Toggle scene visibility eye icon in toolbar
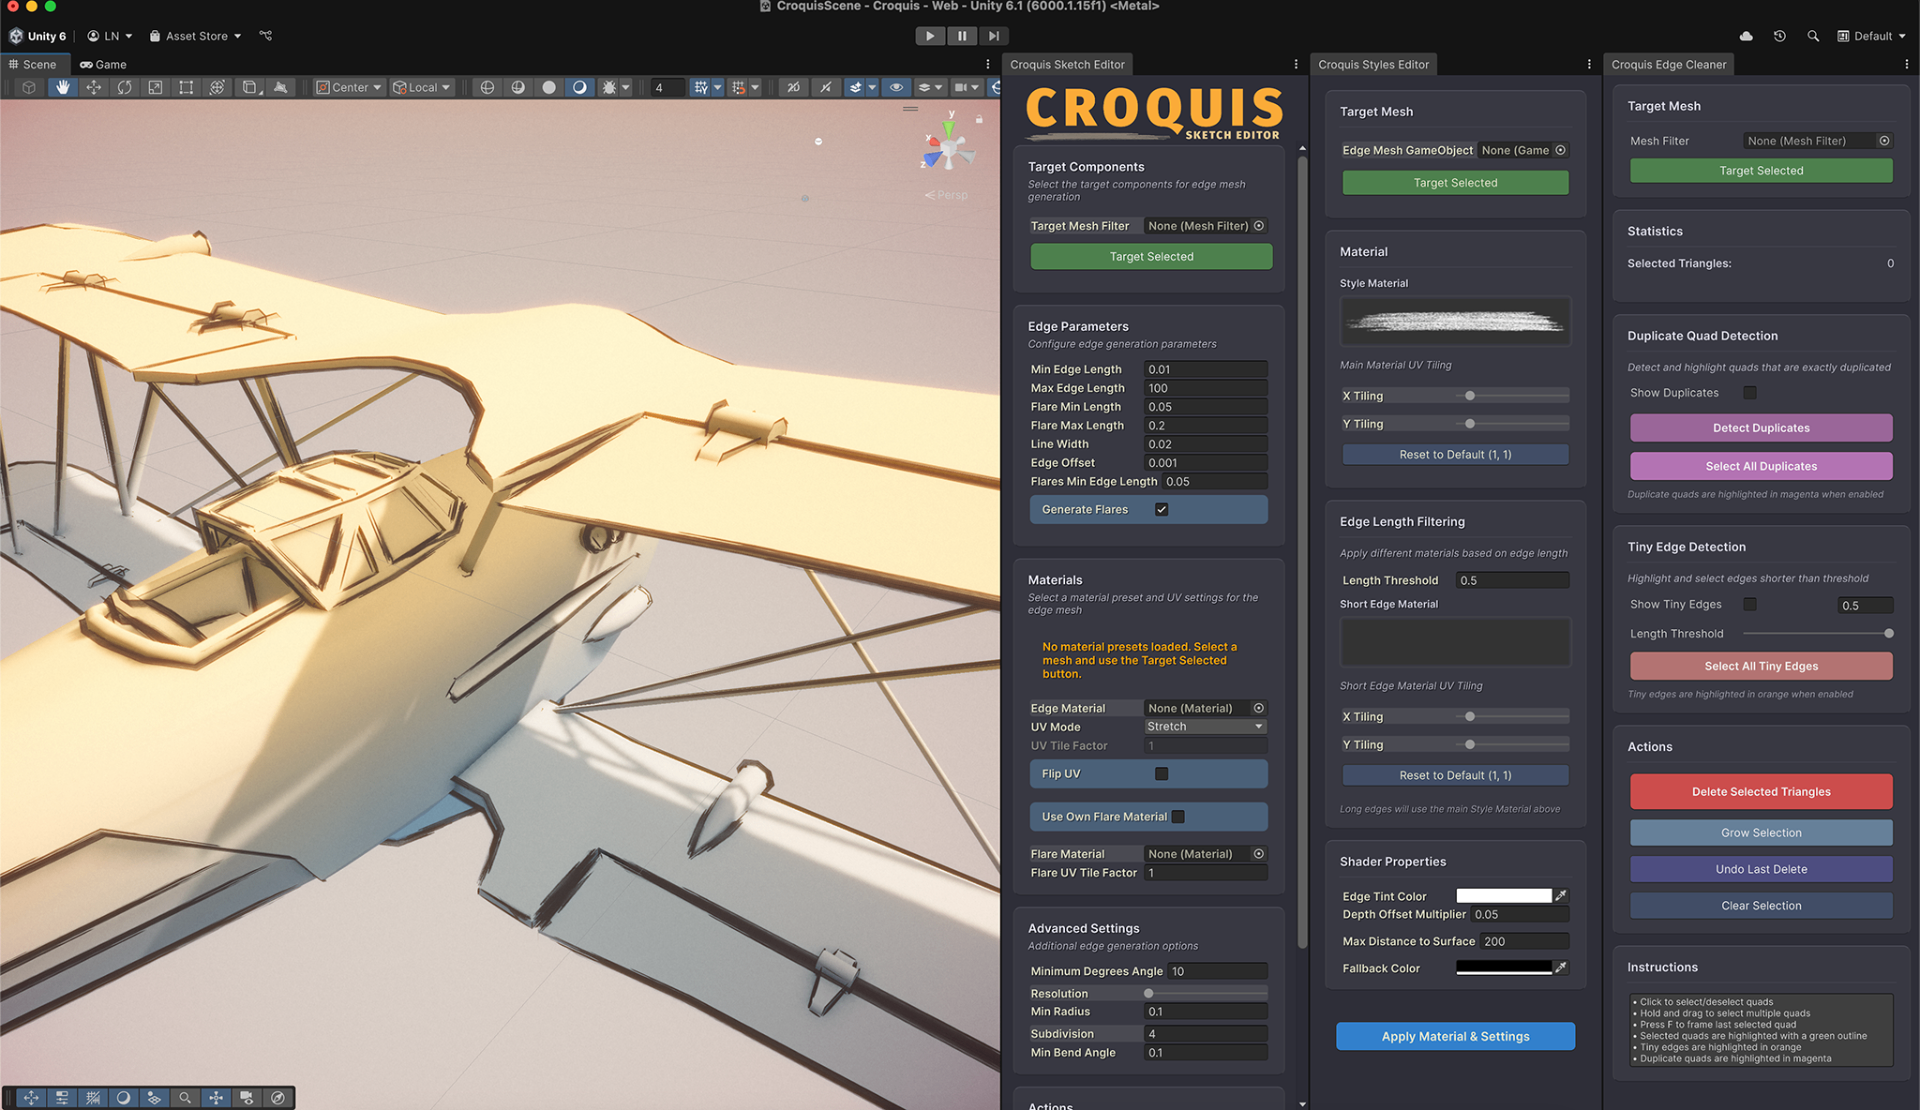The height and width of the screenshot is (1110, 1920). coord(896,88)
